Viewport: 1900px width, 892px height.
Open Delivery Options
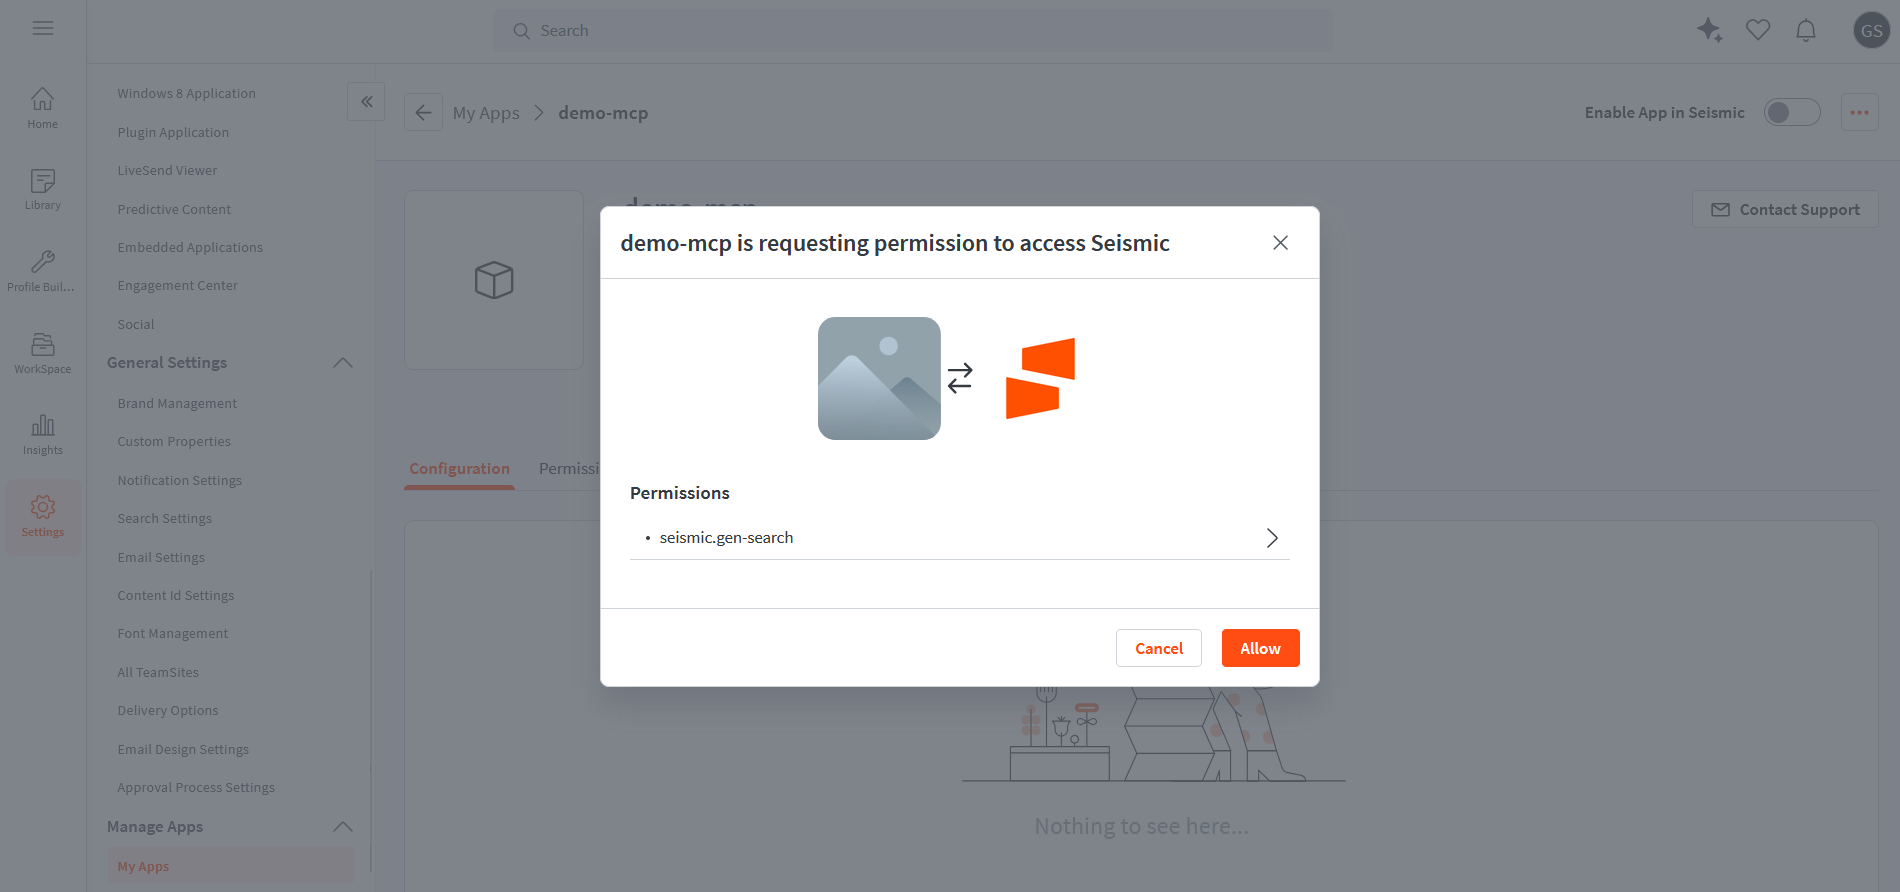[167, 710]
